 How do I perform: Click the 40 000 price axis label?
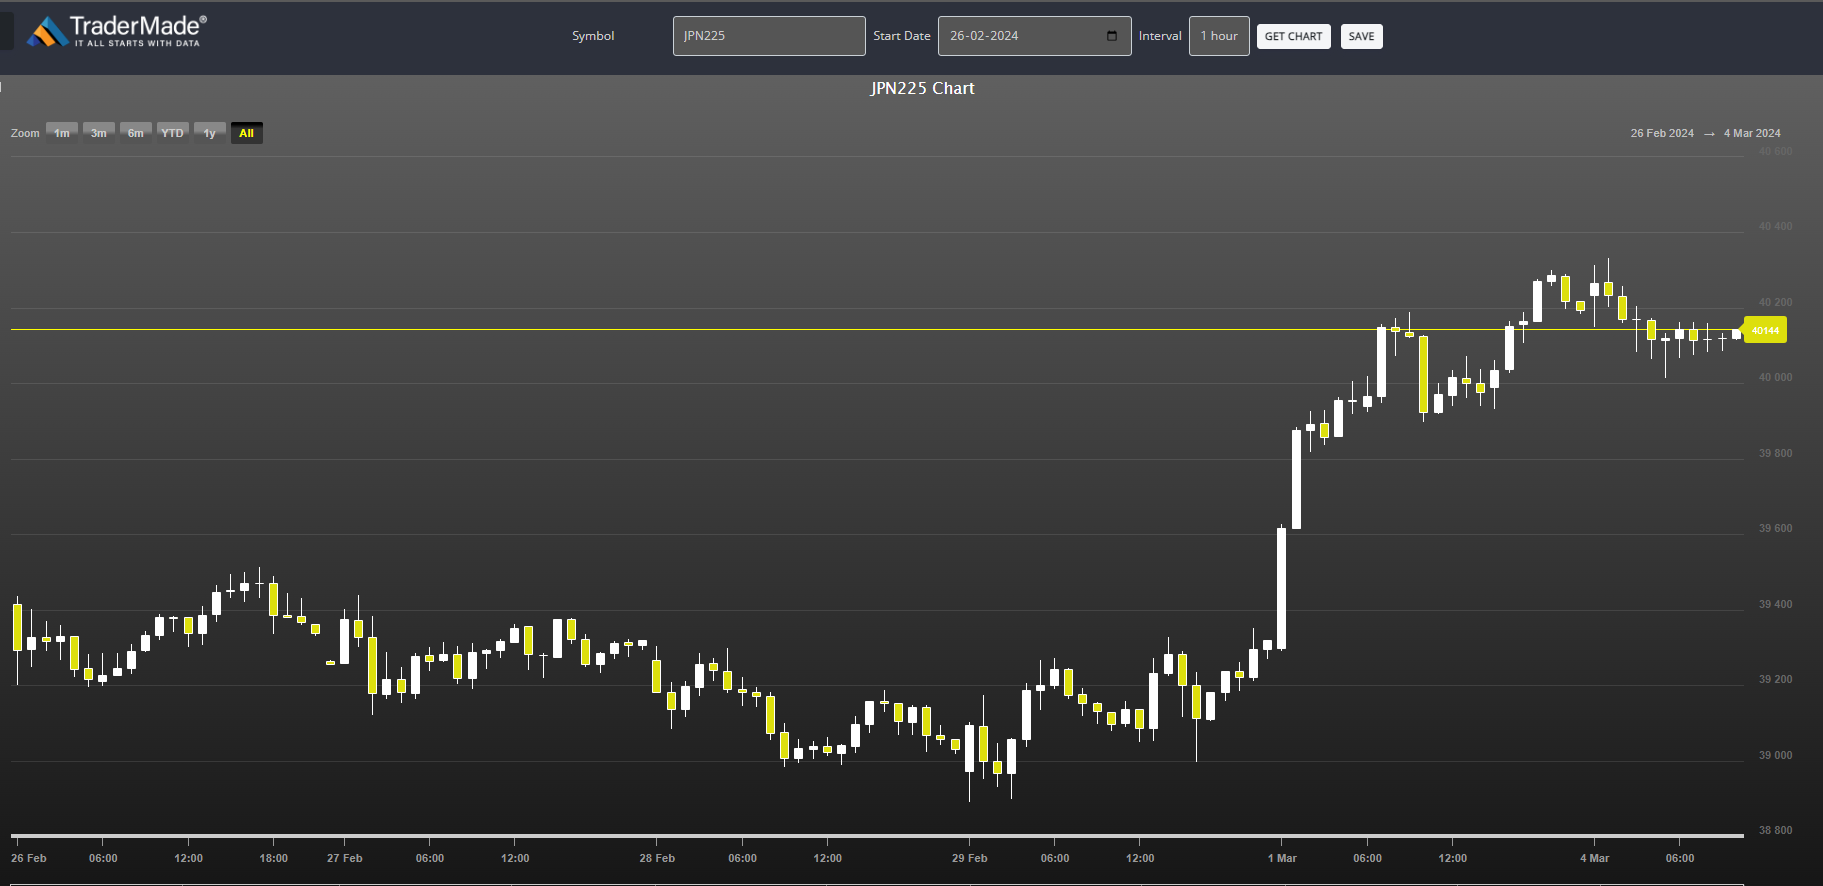(1775, 377)
